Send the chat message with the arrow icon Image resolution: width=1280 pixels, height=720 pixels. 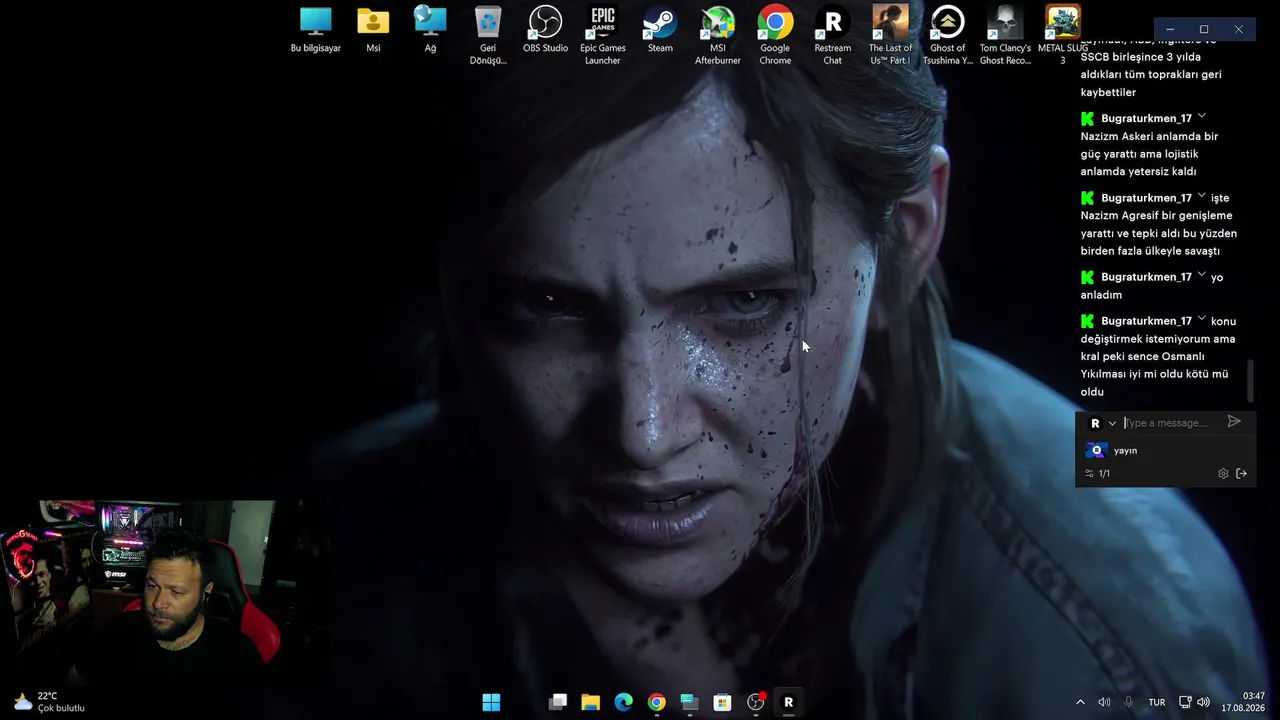[x=1234, y=422]
